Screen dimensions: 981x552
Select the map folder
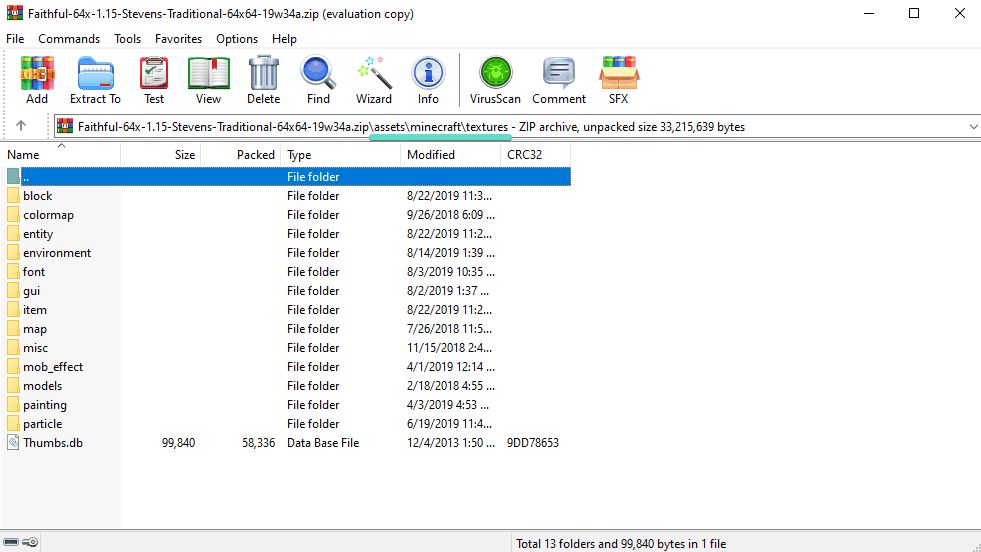[x=34, y=329]
